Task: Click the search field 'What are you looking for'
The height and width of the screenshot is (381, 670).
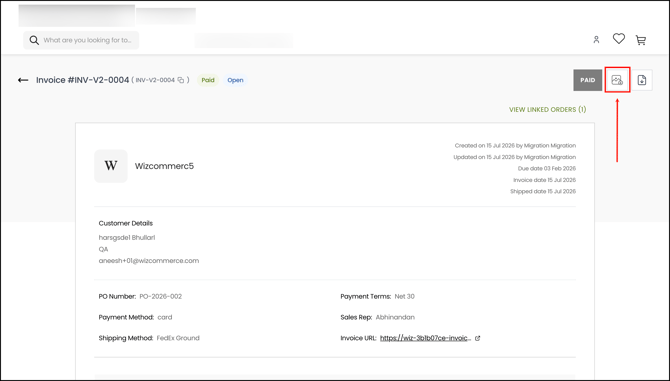Action: coord(81,40)
